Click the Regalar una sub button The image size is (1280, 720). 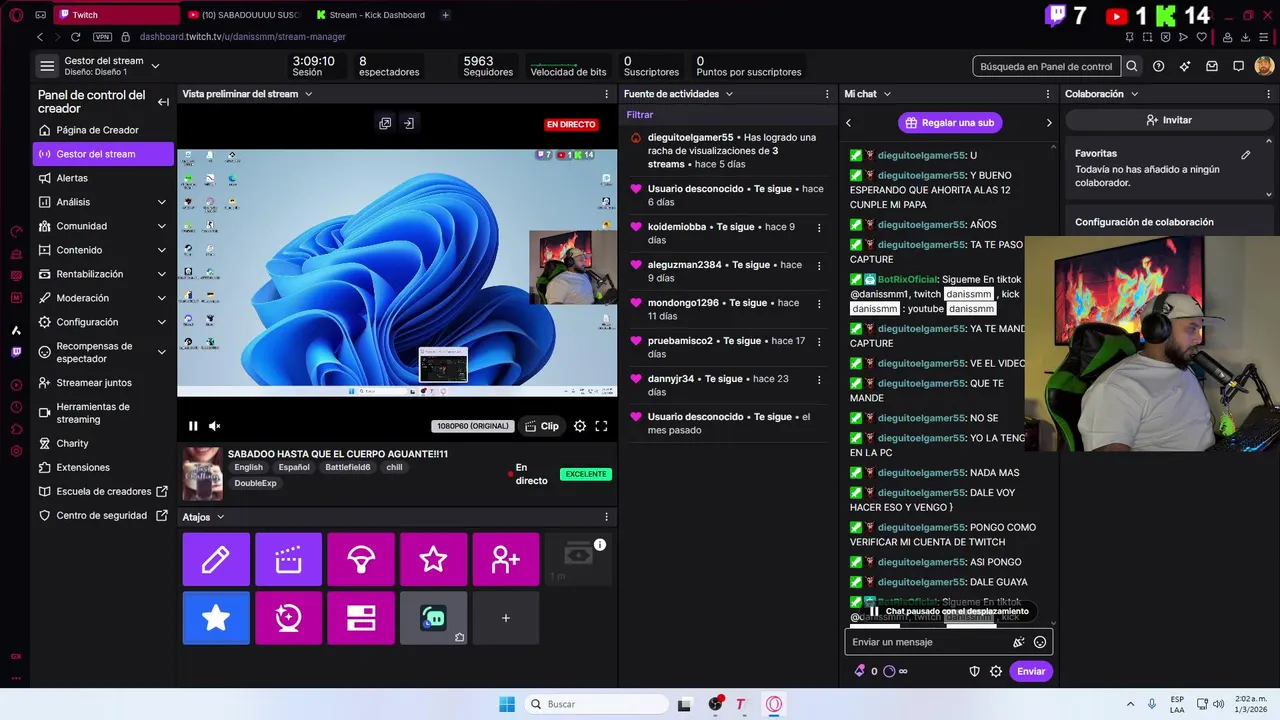coord(950,123)
